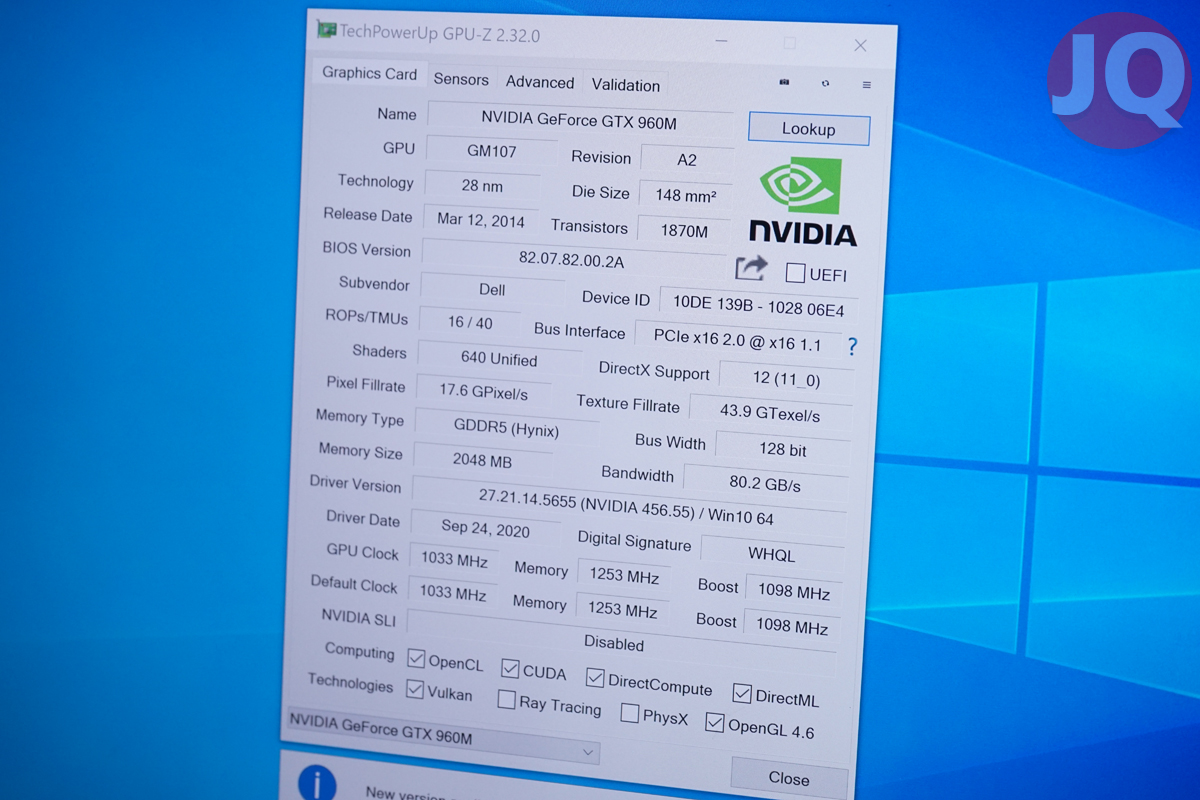Click the share BIOS export arrow icon
The image size is (1200, 800).
[751, 268]
